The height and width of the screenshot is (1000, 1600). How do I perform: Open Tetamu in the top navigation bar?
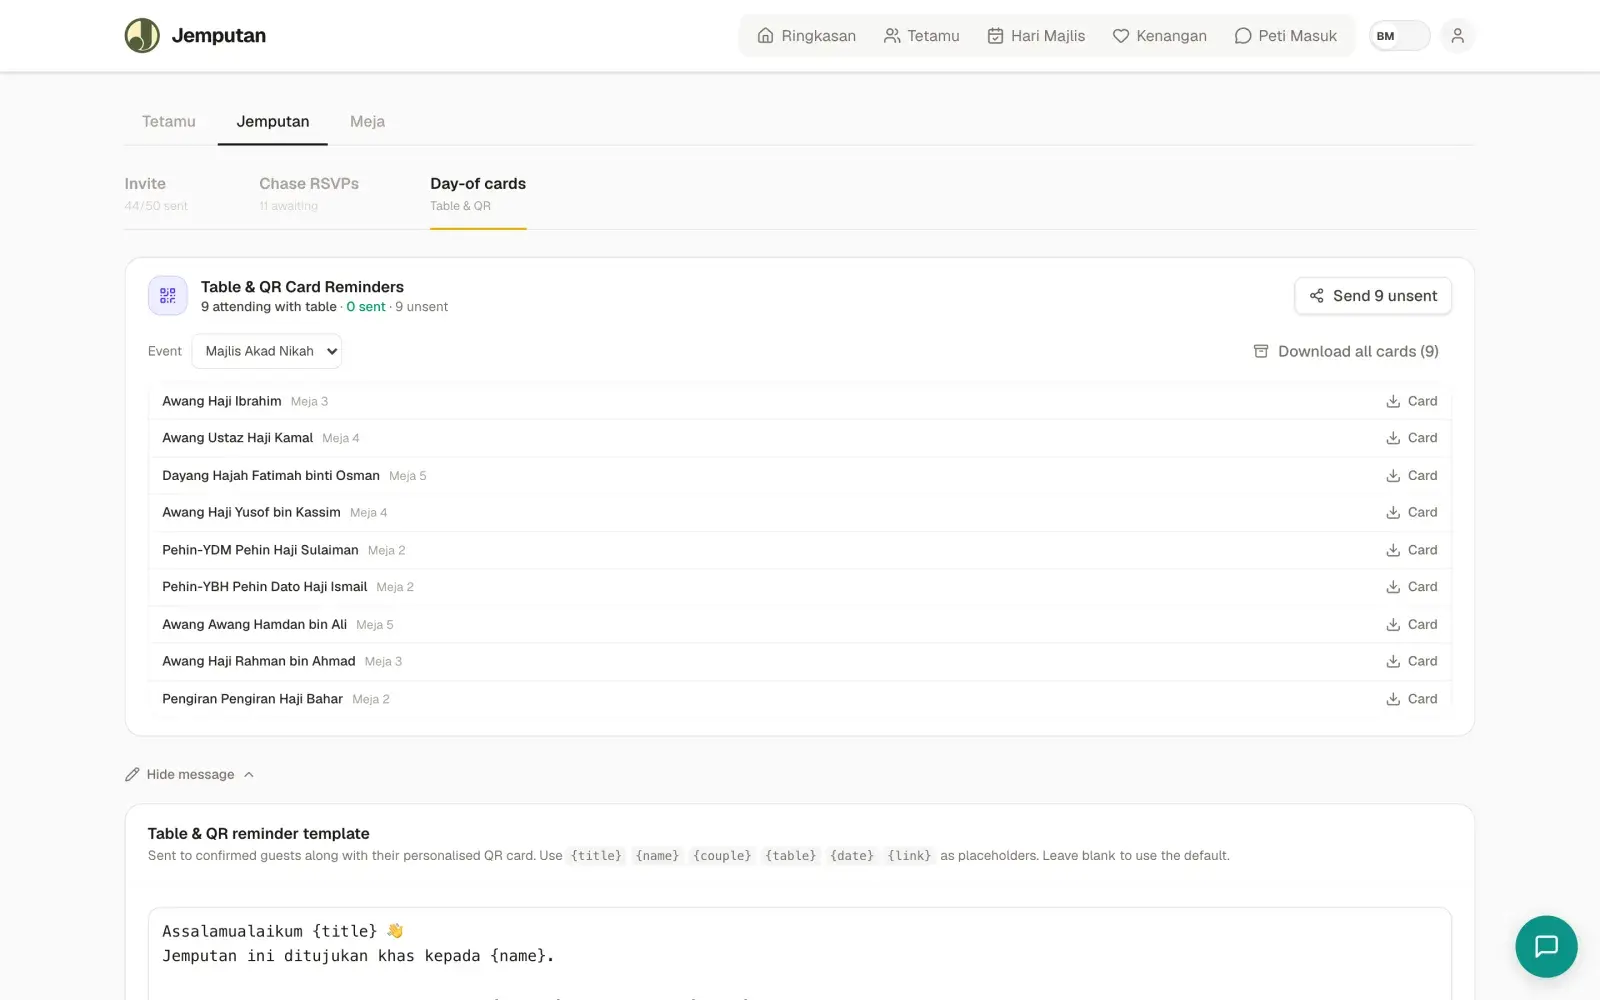click(921, 36)
